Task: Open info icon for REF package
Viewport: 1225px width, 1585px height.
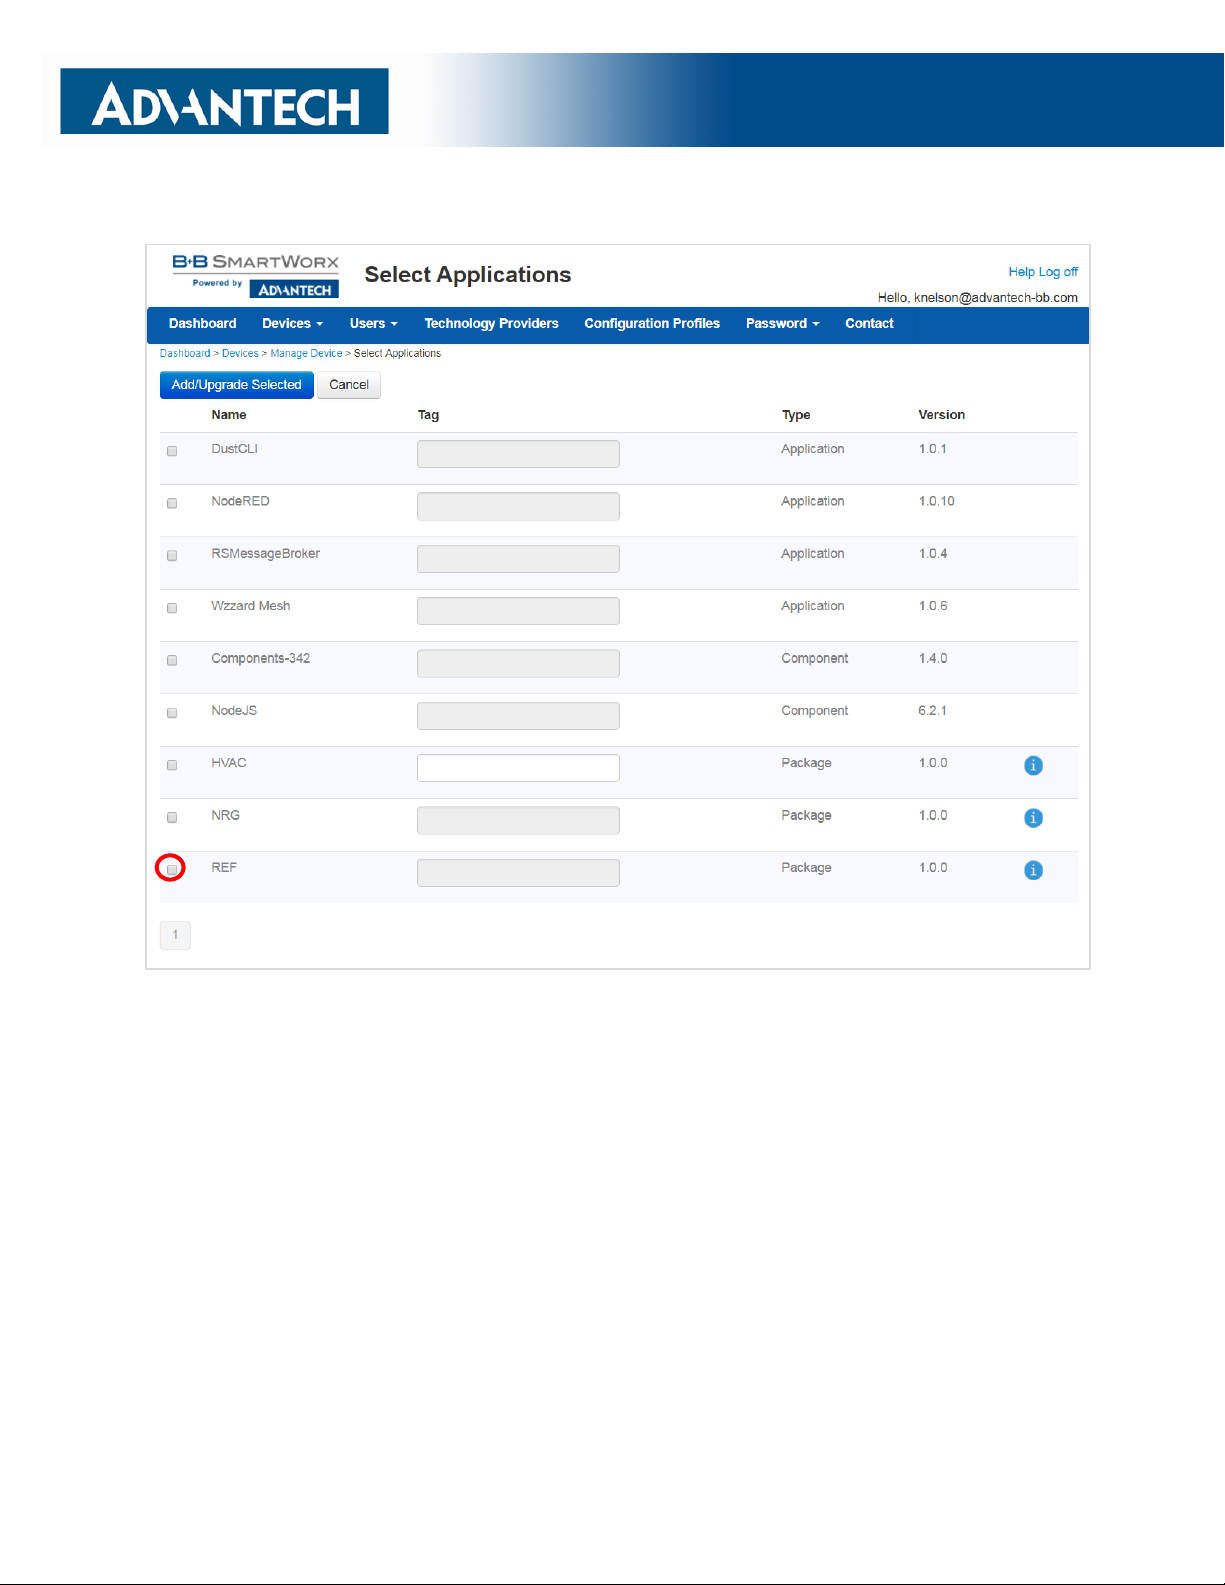Action: [1034, 870]
